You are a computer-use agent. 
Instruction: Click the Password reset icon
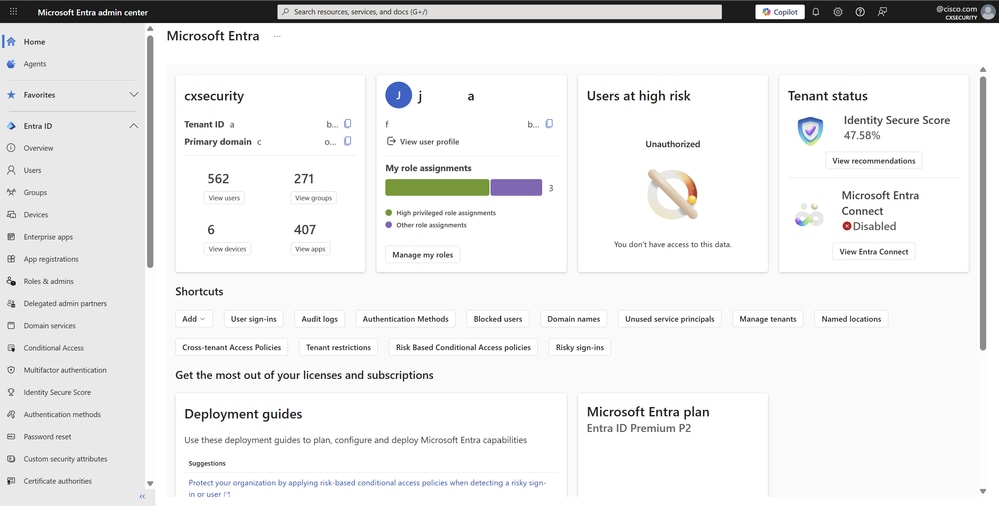11,437
